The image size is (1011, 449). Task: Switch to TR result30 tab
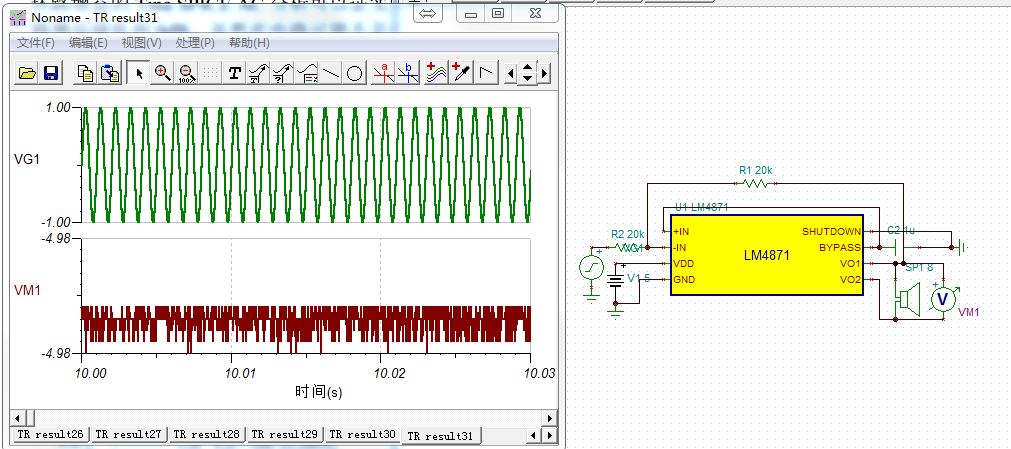tap(362, 435)
